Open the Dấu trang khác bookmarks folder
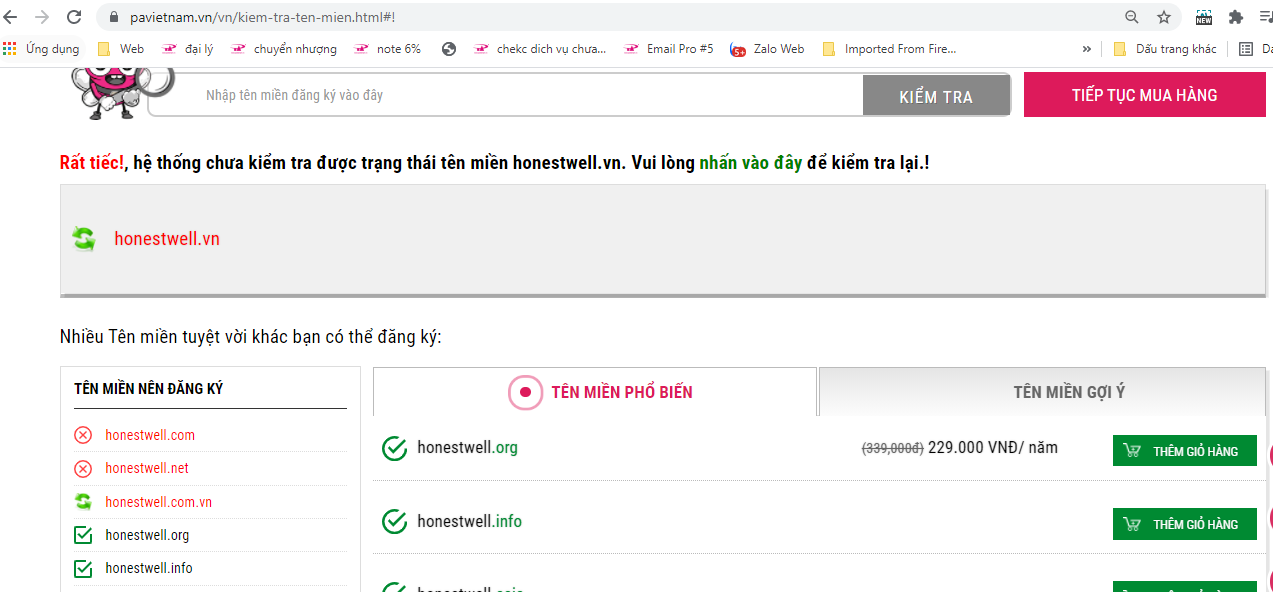Screen dimensions: 1273x592 click(1165, 48)
